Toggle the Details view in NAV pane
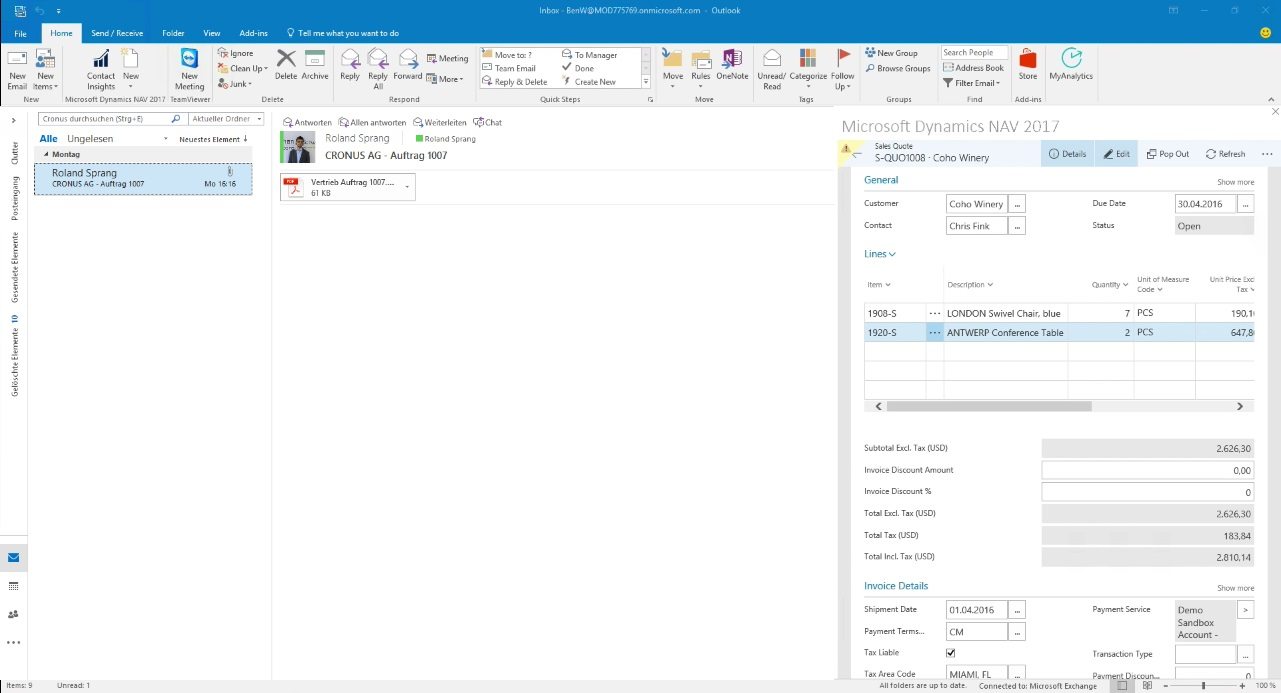Screen dimensions: 1281x693 1067,154
